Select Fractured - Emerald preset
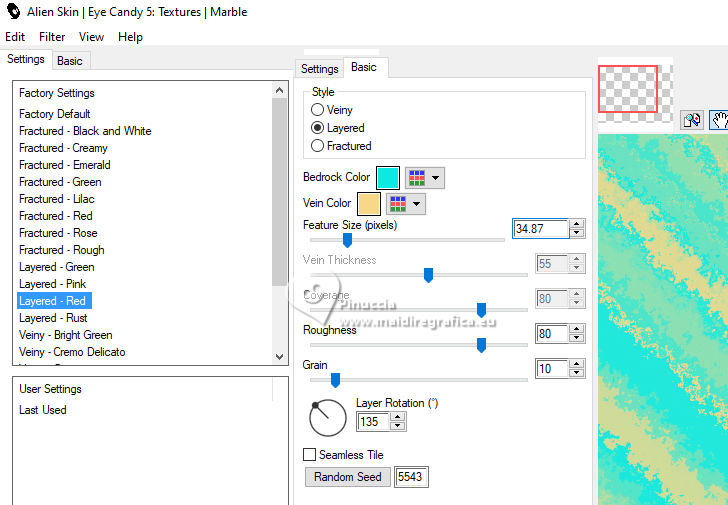 coord(65,165)
